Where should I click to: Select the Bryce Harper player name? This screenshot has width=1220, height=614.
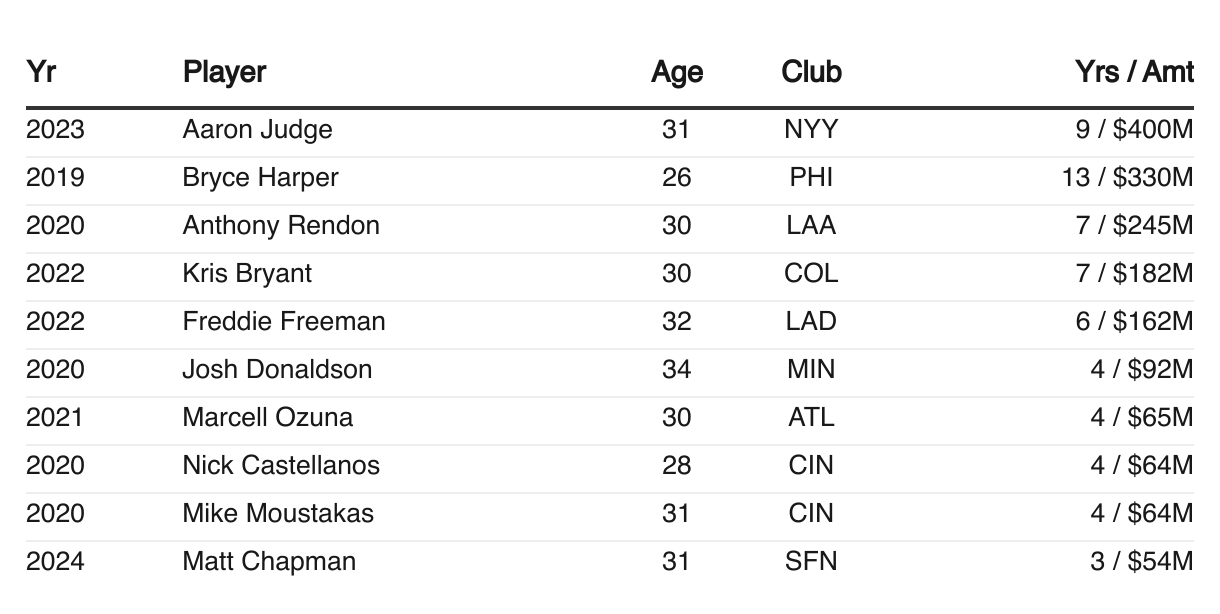click(x=261, y=178)
